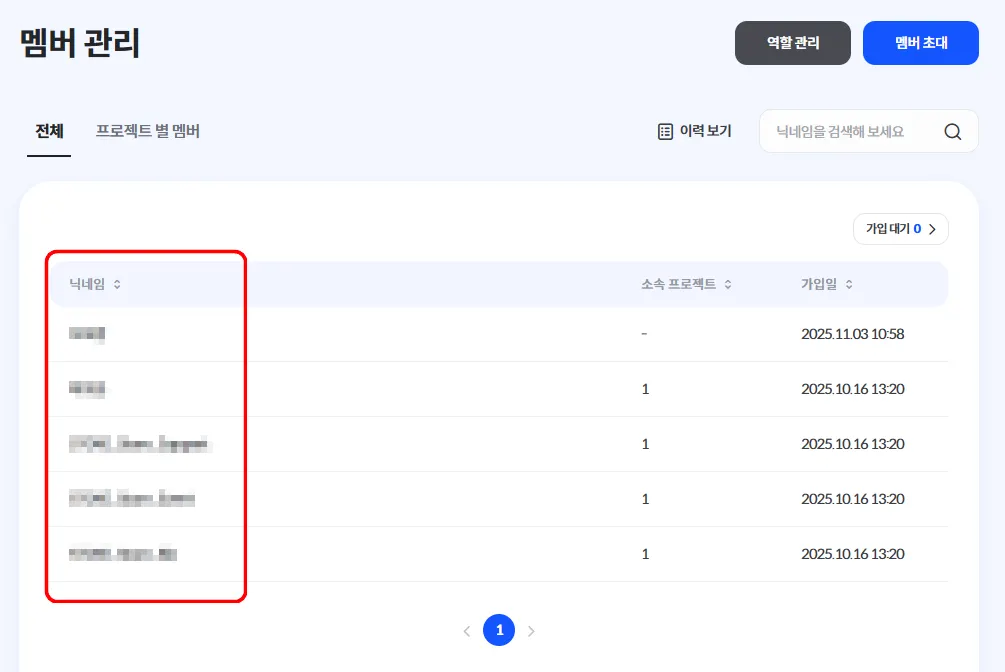Switch to 전체 tab
This screenshot has height=672, width=1005.
point(49,131)
